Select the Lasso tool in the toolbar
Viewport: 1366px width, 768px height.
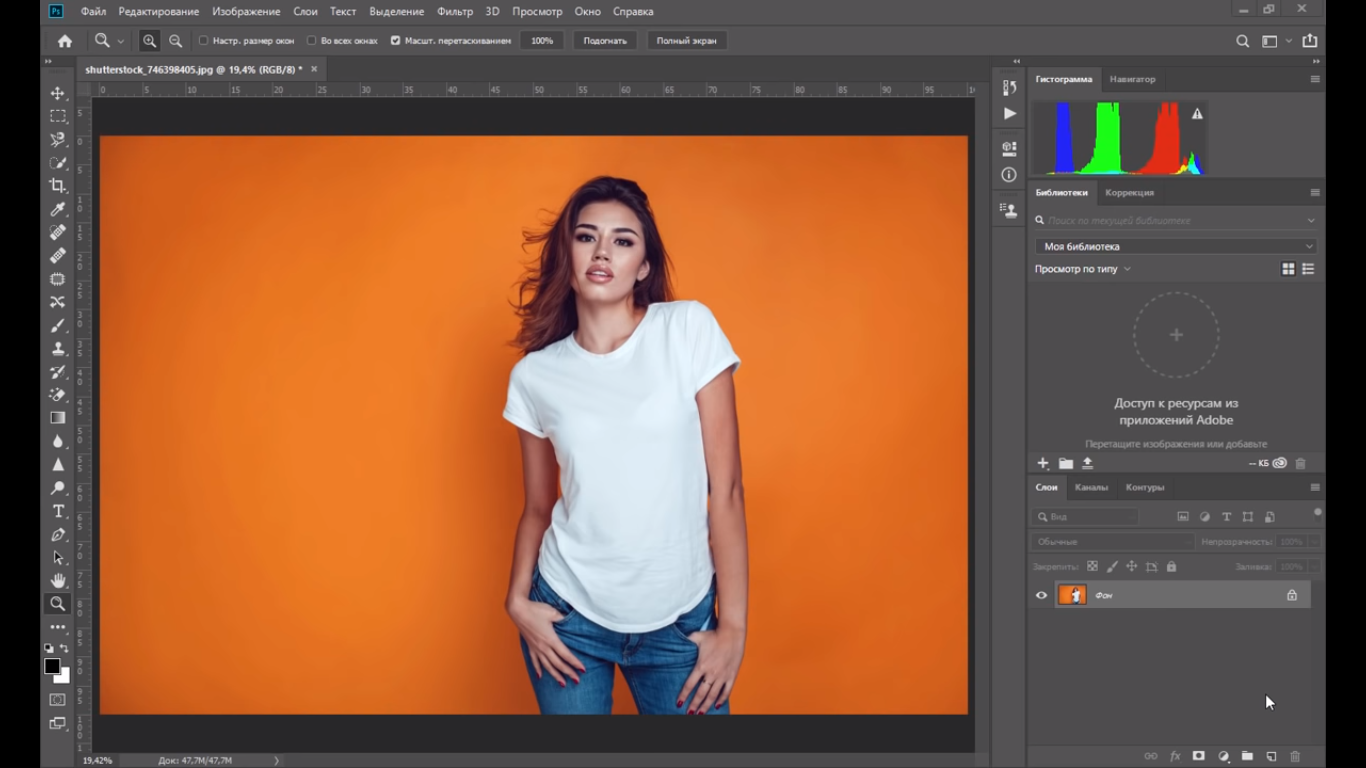tap(58, 139)
